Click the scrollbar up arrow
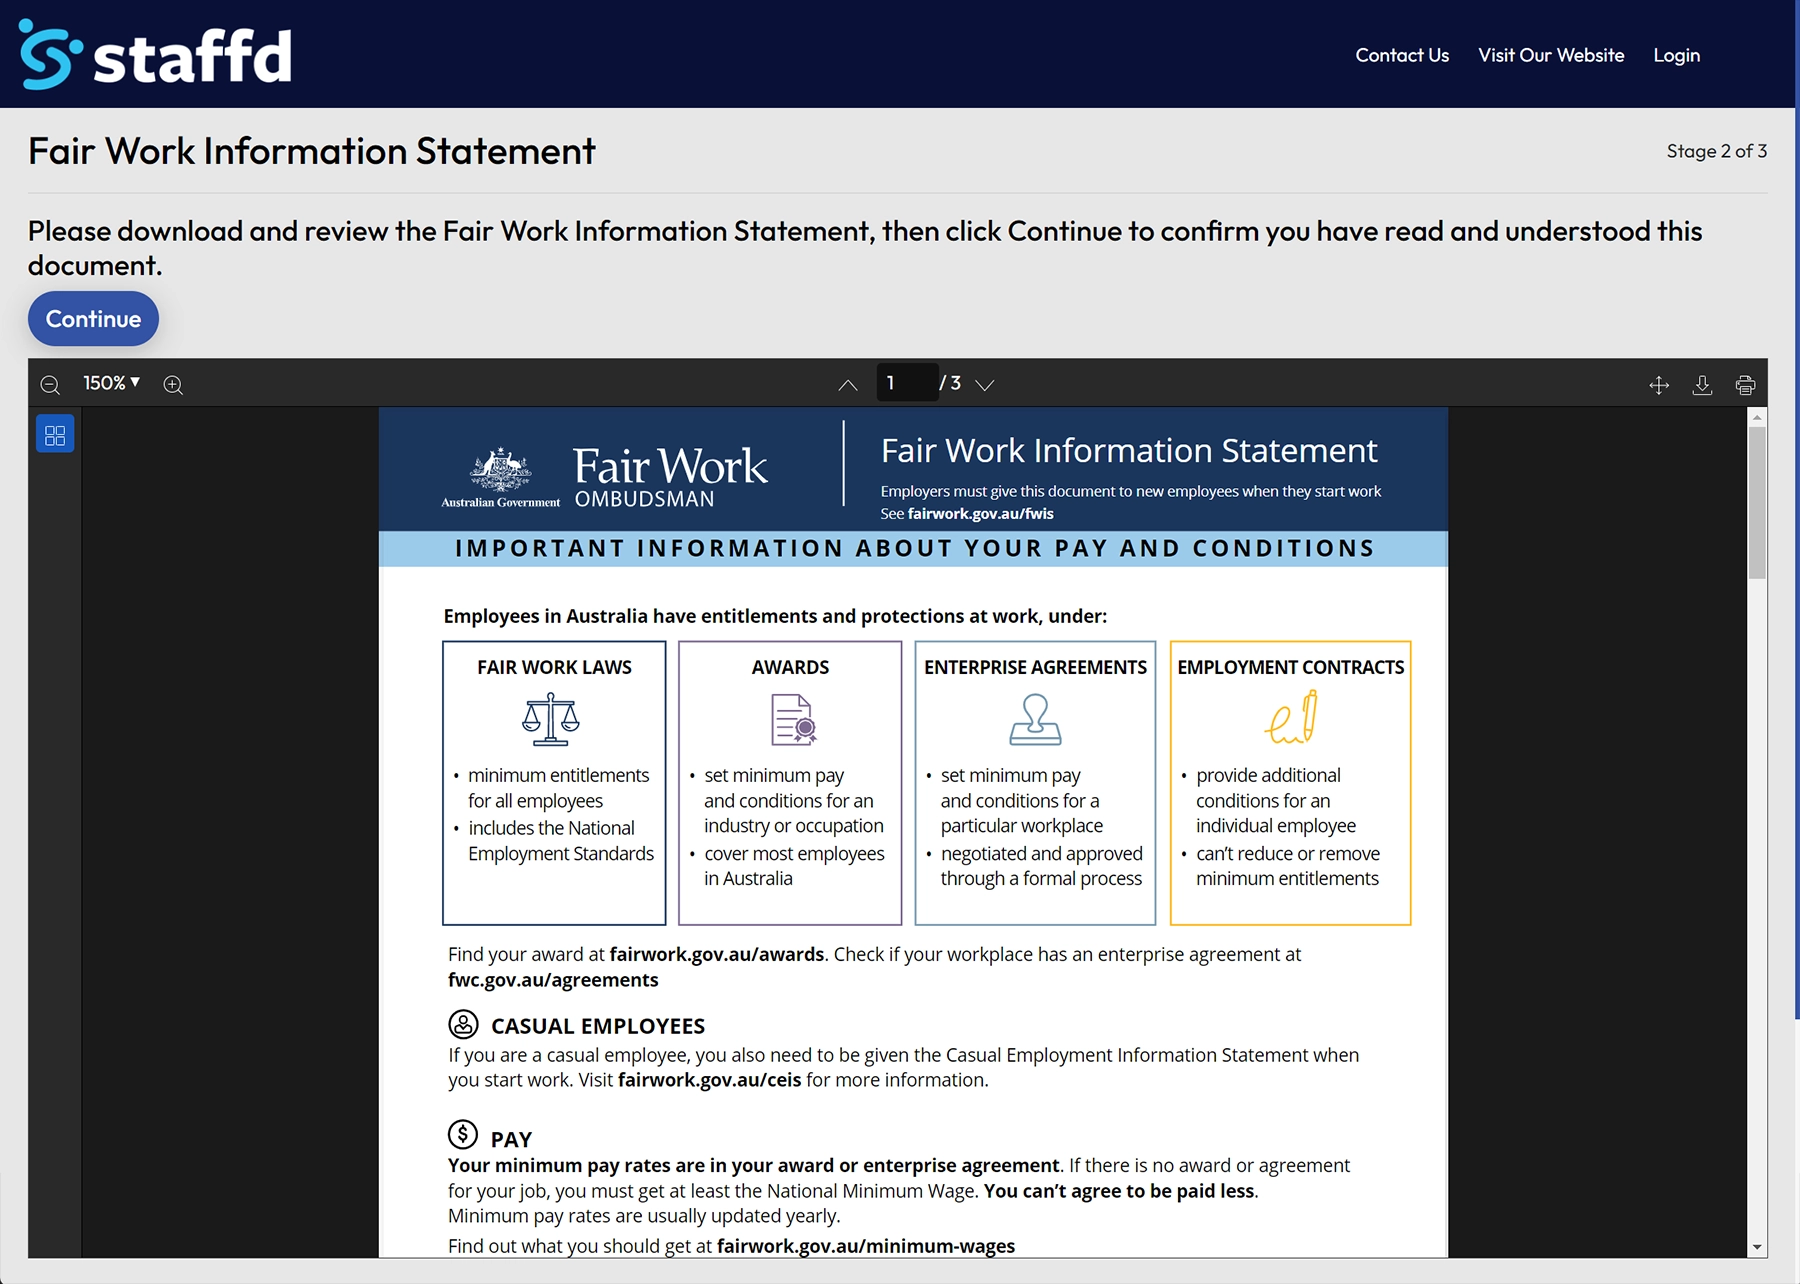 coord(1757,417)
